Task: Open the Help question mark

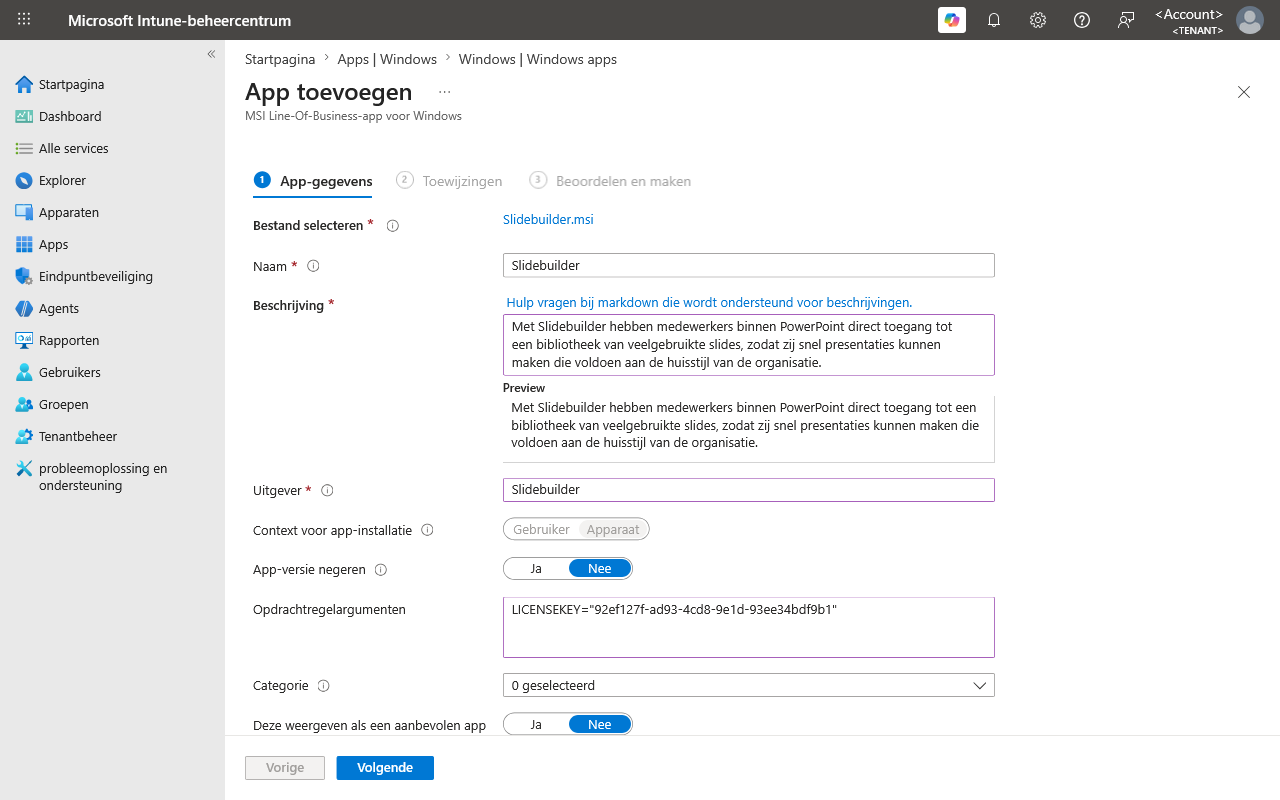Action: (x=1082, y=20)
